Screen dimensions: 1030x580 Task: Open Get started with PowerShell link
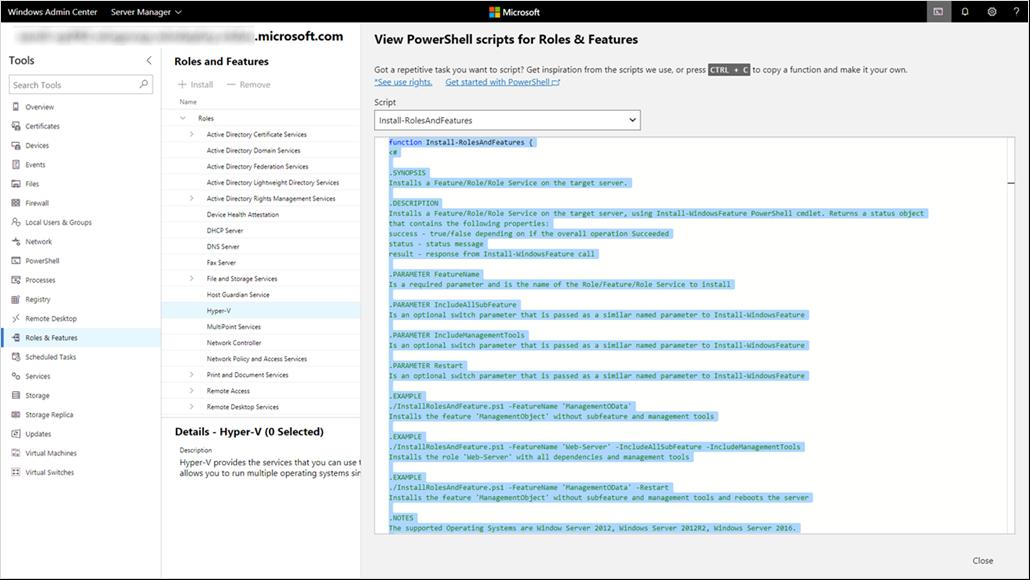pyautogui.click(x=503, y=82)
